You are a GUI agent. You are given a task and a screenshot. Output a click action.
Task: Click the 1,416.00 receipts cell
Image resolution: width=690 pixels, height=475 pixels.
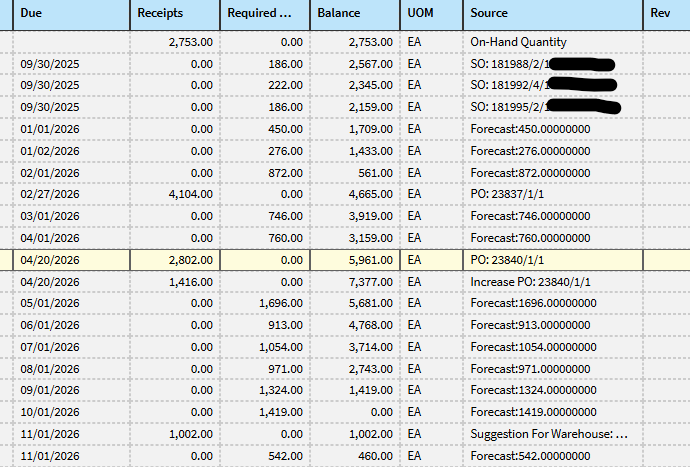[x=175, y=282]
